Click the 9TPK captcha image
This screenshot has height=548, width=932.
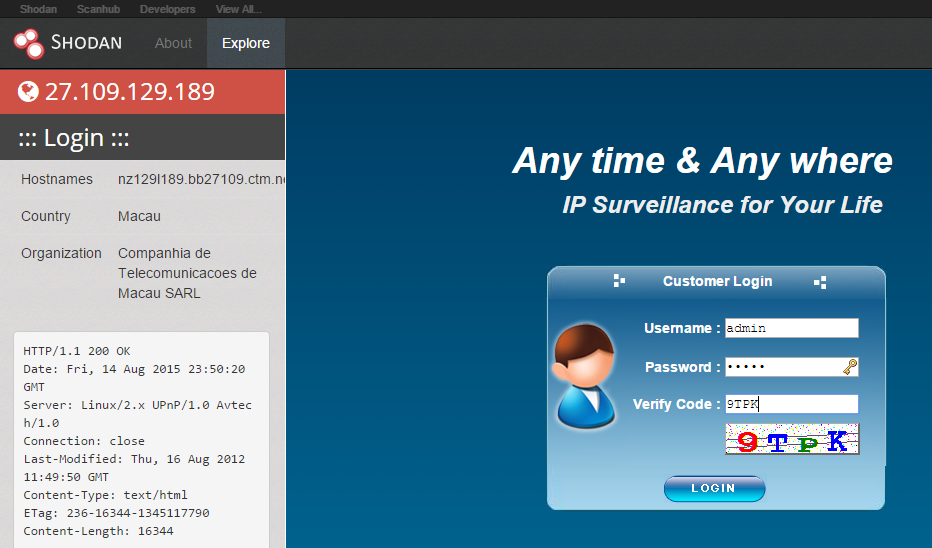click(792, 439)
